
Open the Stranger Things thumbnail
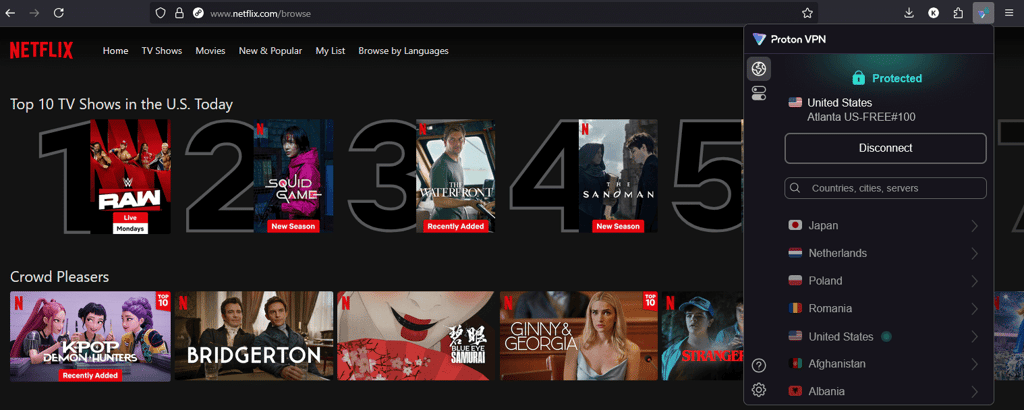pos(703,336)
